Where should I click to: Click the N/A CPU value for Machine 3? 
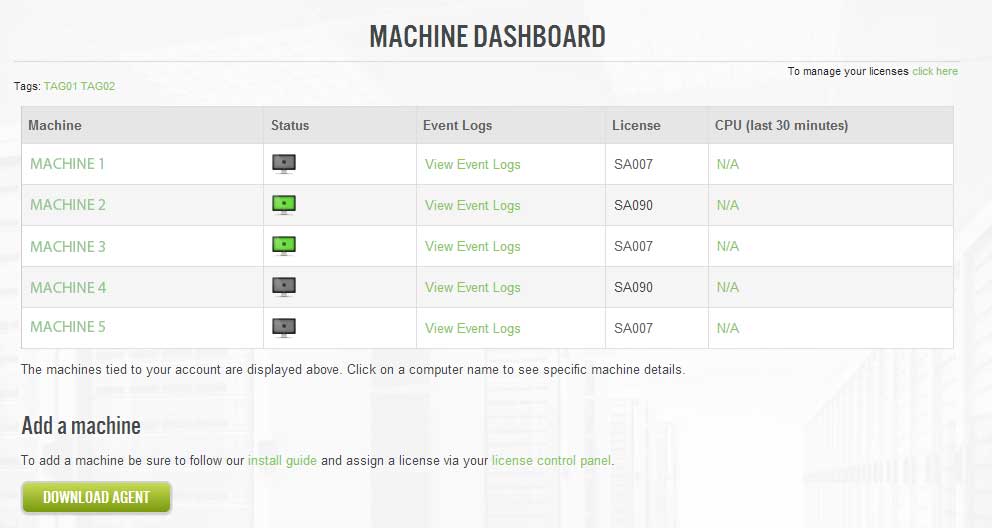point(728,246)
